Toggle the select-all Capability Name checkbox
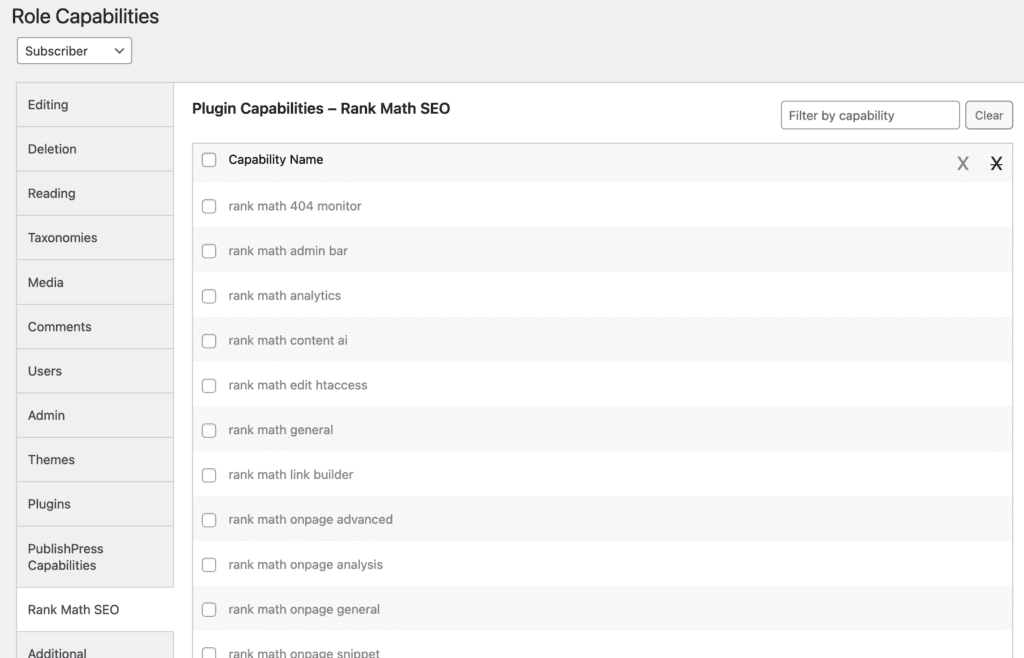 [209, 159]
